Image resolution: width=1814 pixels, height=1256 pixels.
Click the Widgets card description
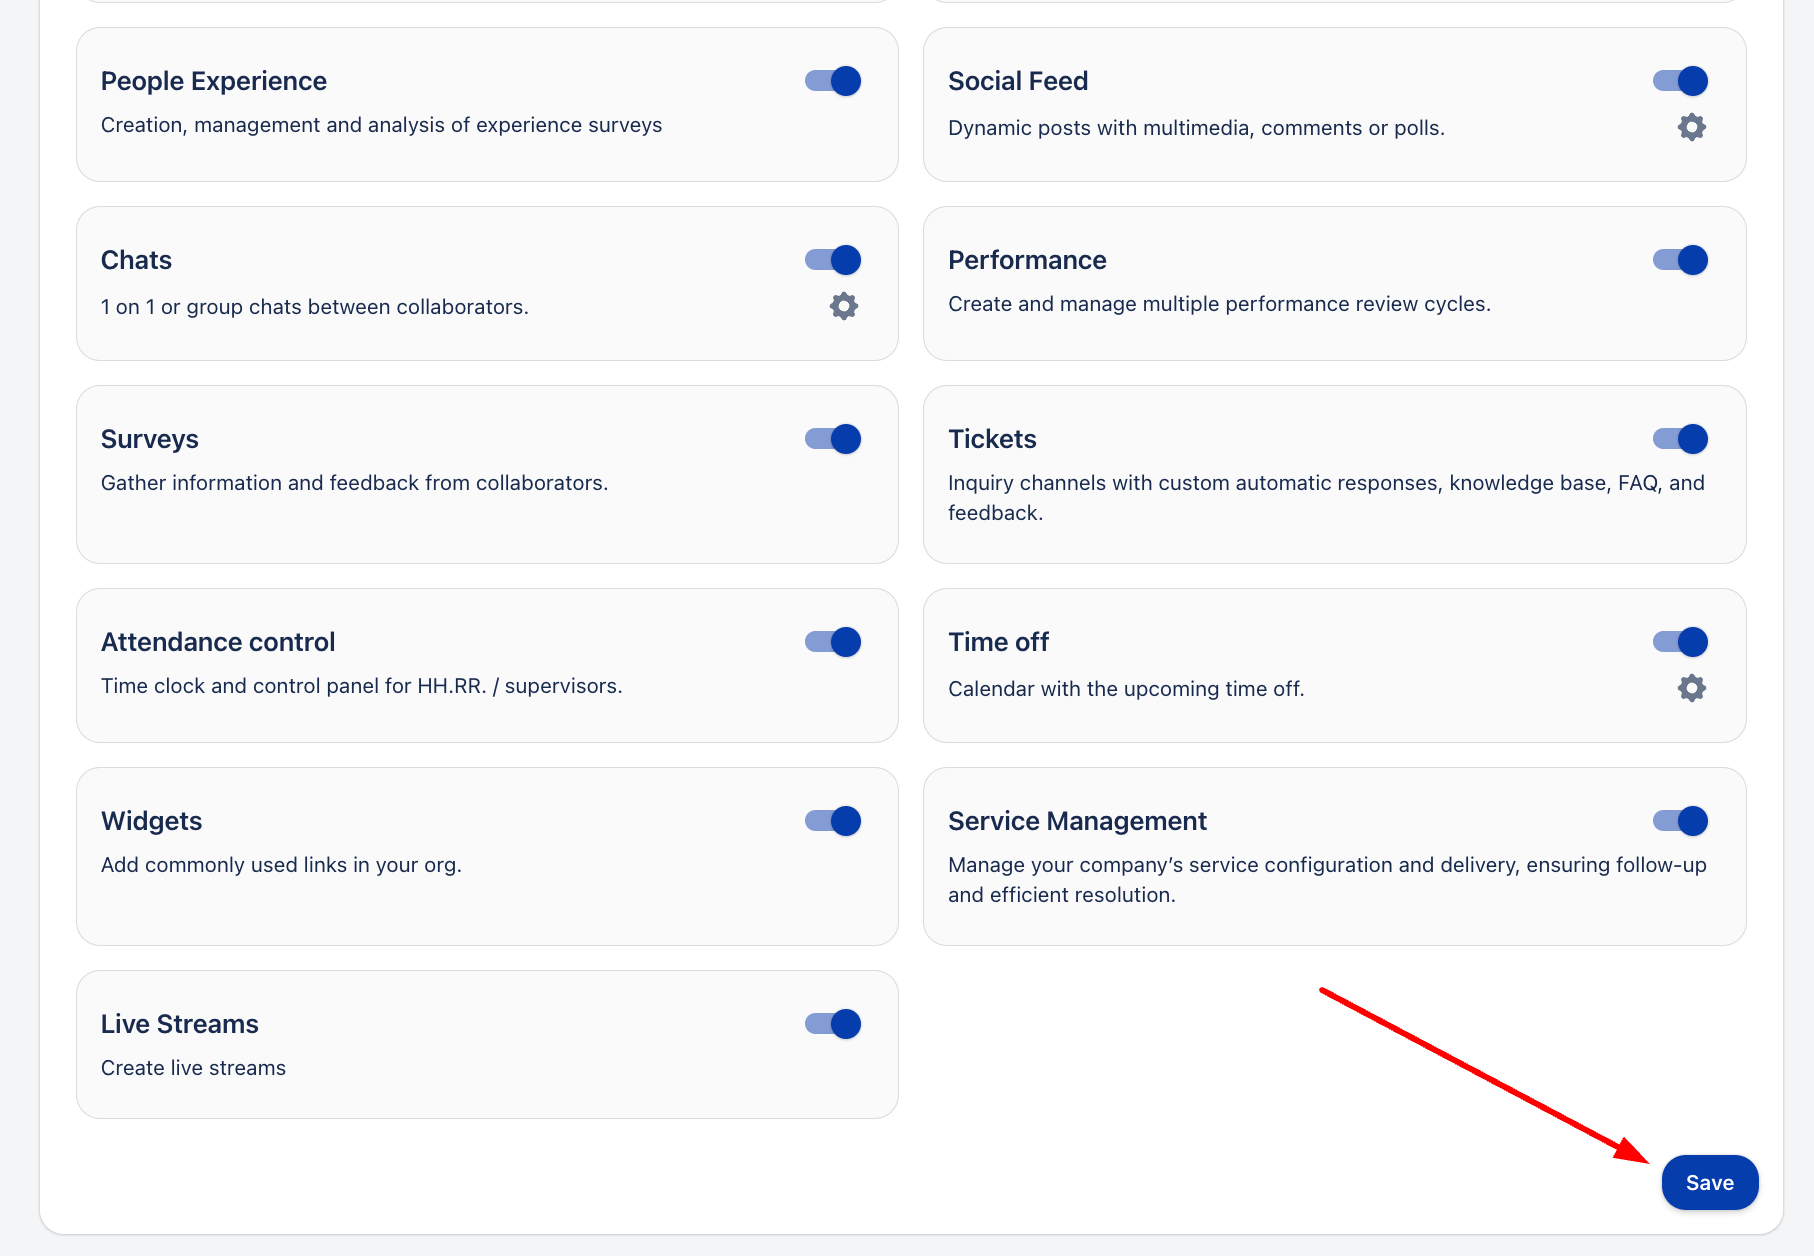[281, 865]
